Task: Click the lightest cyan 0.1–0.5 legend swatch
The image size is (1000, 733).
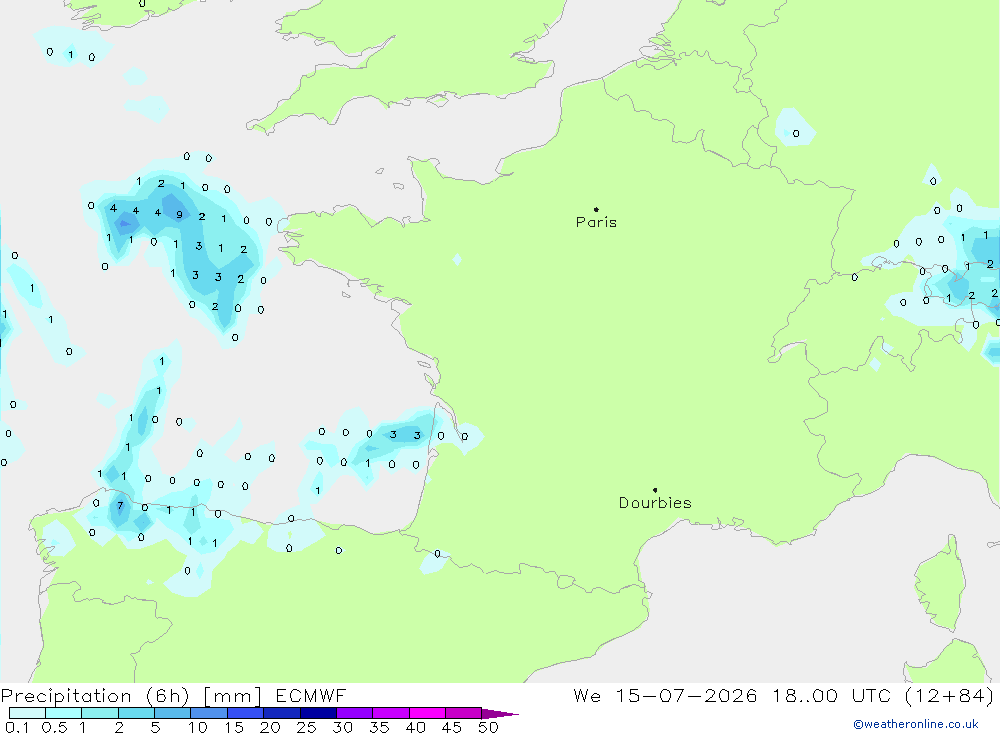Action: (x=27, y=713)
